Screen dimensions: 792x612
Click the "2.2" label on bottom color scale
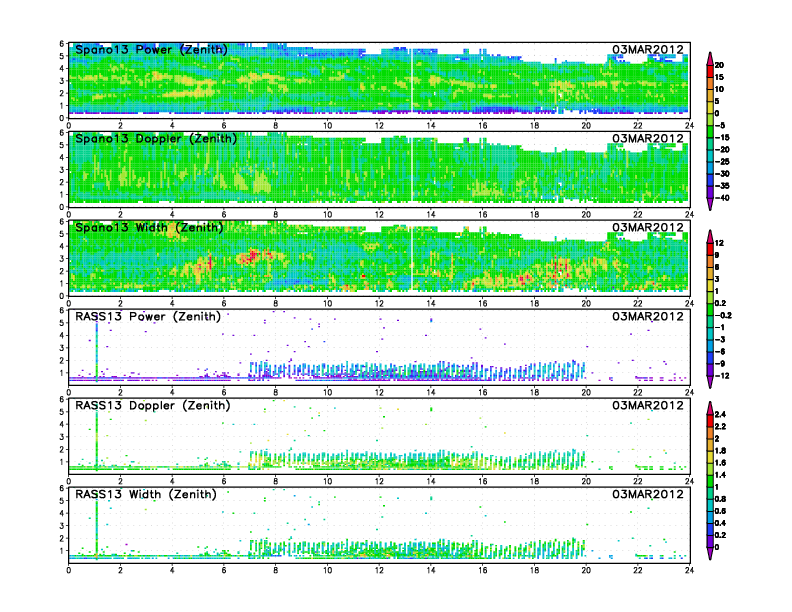[x=721, y=427]
